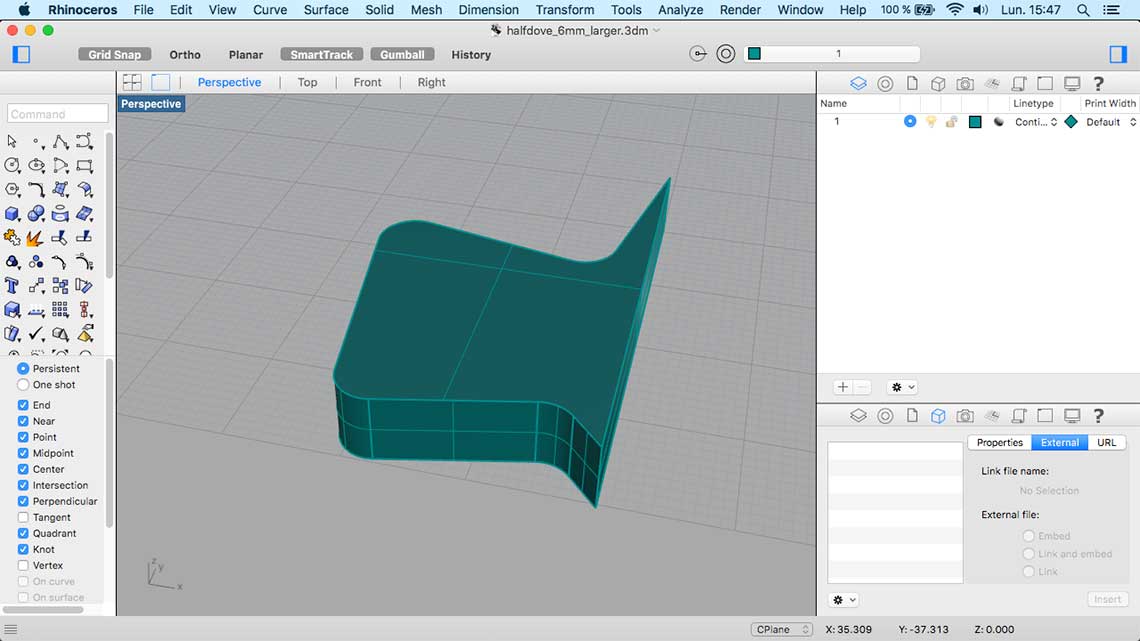
Task: Choose the Fillet Curves tool
Action: (x=36, y=189)
